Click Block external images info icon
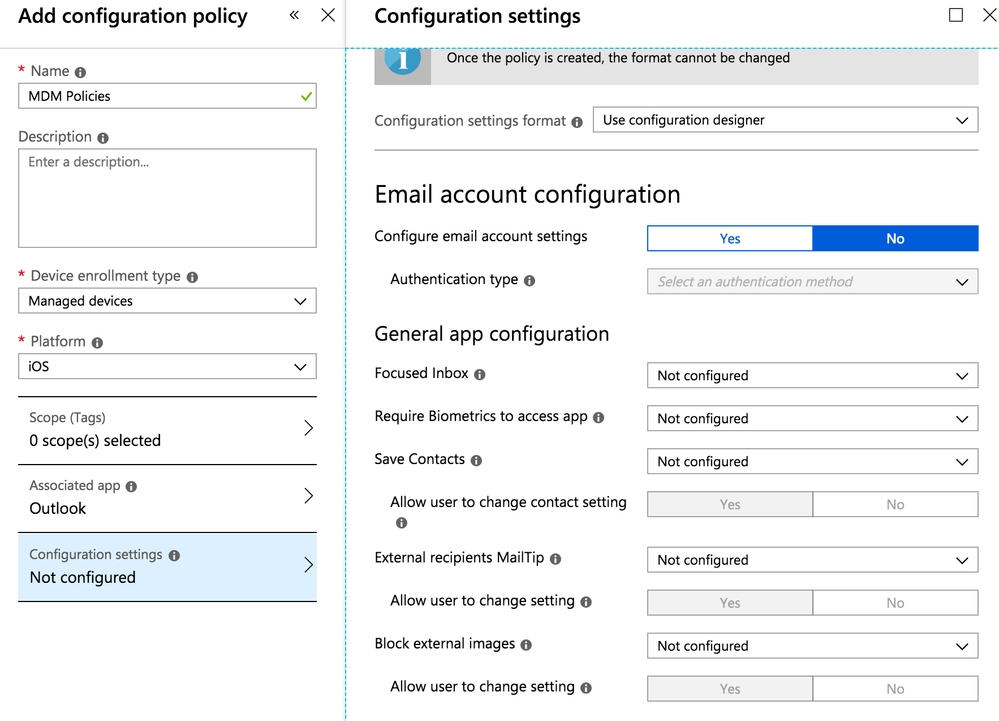999x721 pixels. tap(526, 645)
